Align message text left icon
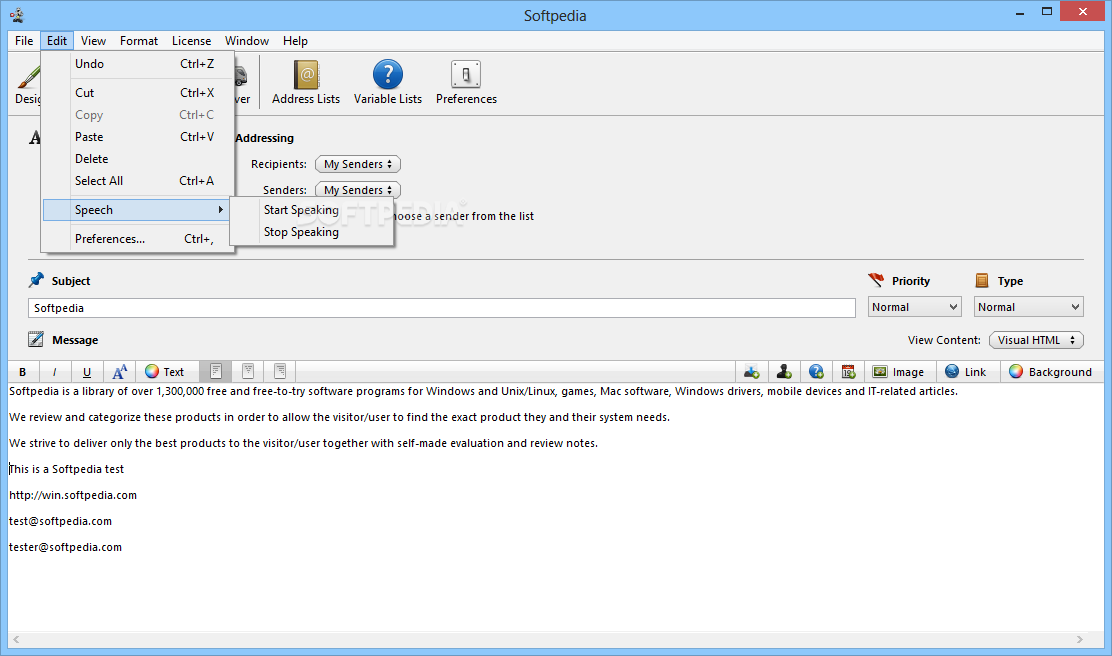This screenshot has height=656, width=1112. [216, 372]
